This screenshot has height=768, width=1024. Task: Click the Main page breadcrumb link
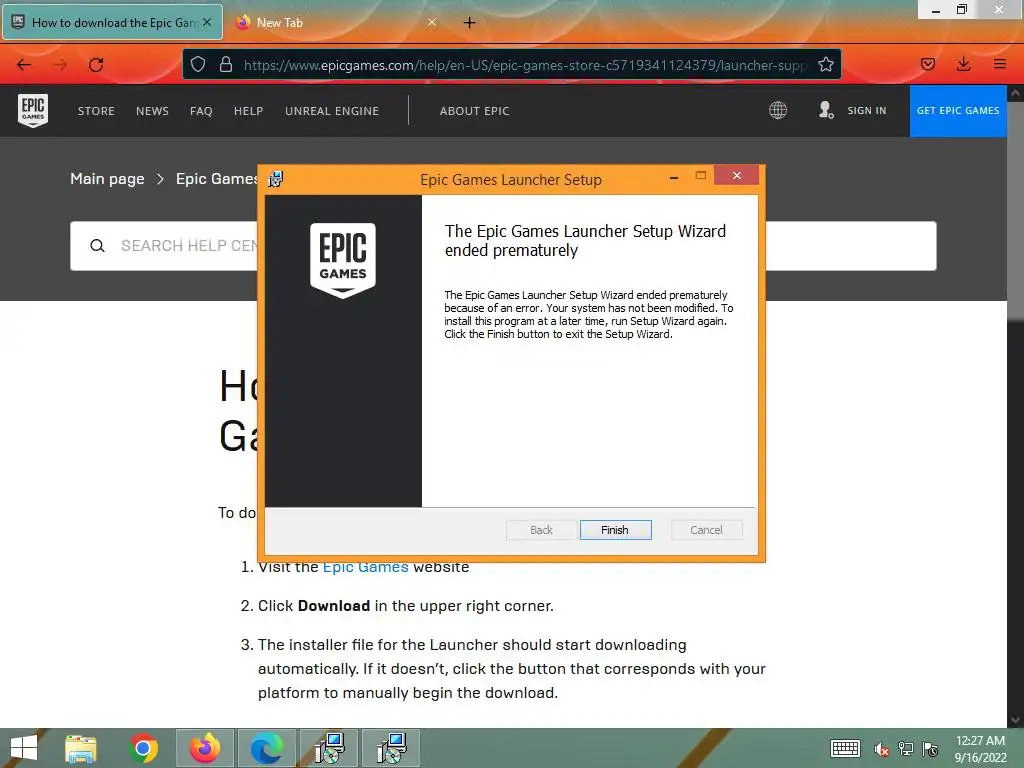pyautogui.click(x=107, y=179)
